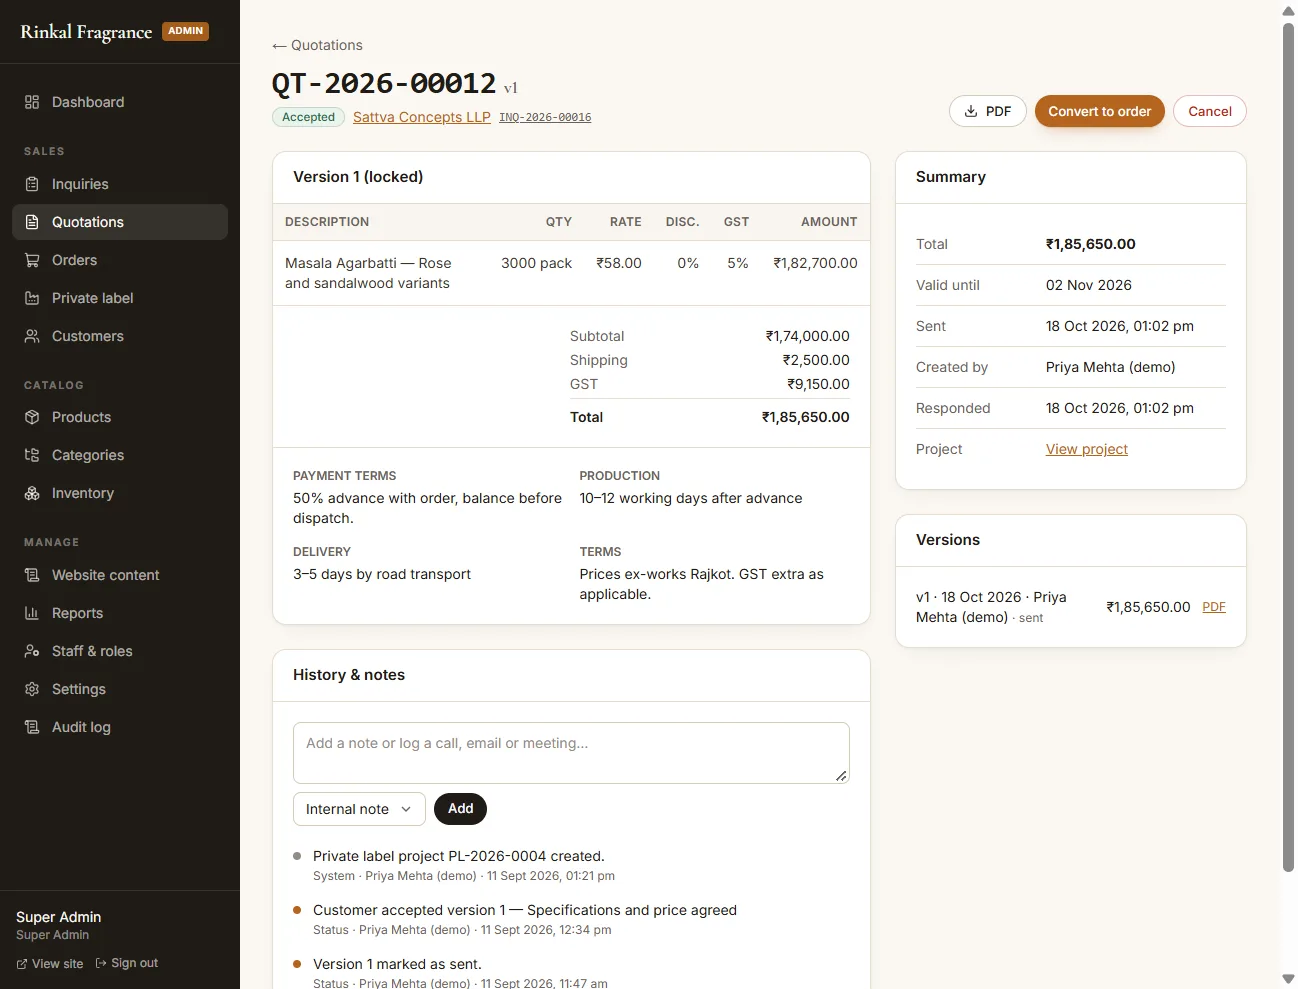The image size is (1298, 990).
Task: Click the Inventory cubes icon
Action: (x=32, y=493)
